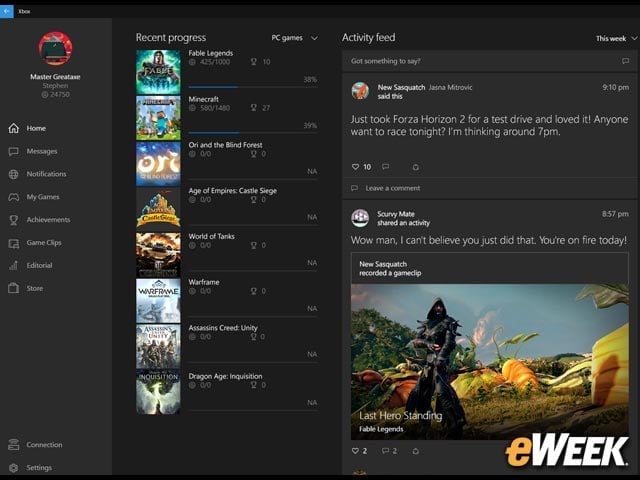Viewport: 640px width, 480px height.
Task: Click the Editorial label in sidebar
Action: tap(39, 265)
